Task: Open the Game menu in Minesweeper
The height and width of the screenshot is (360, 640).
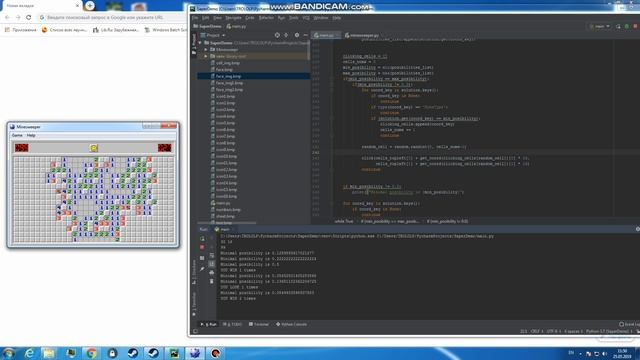Action: click(x=17, y=135)
